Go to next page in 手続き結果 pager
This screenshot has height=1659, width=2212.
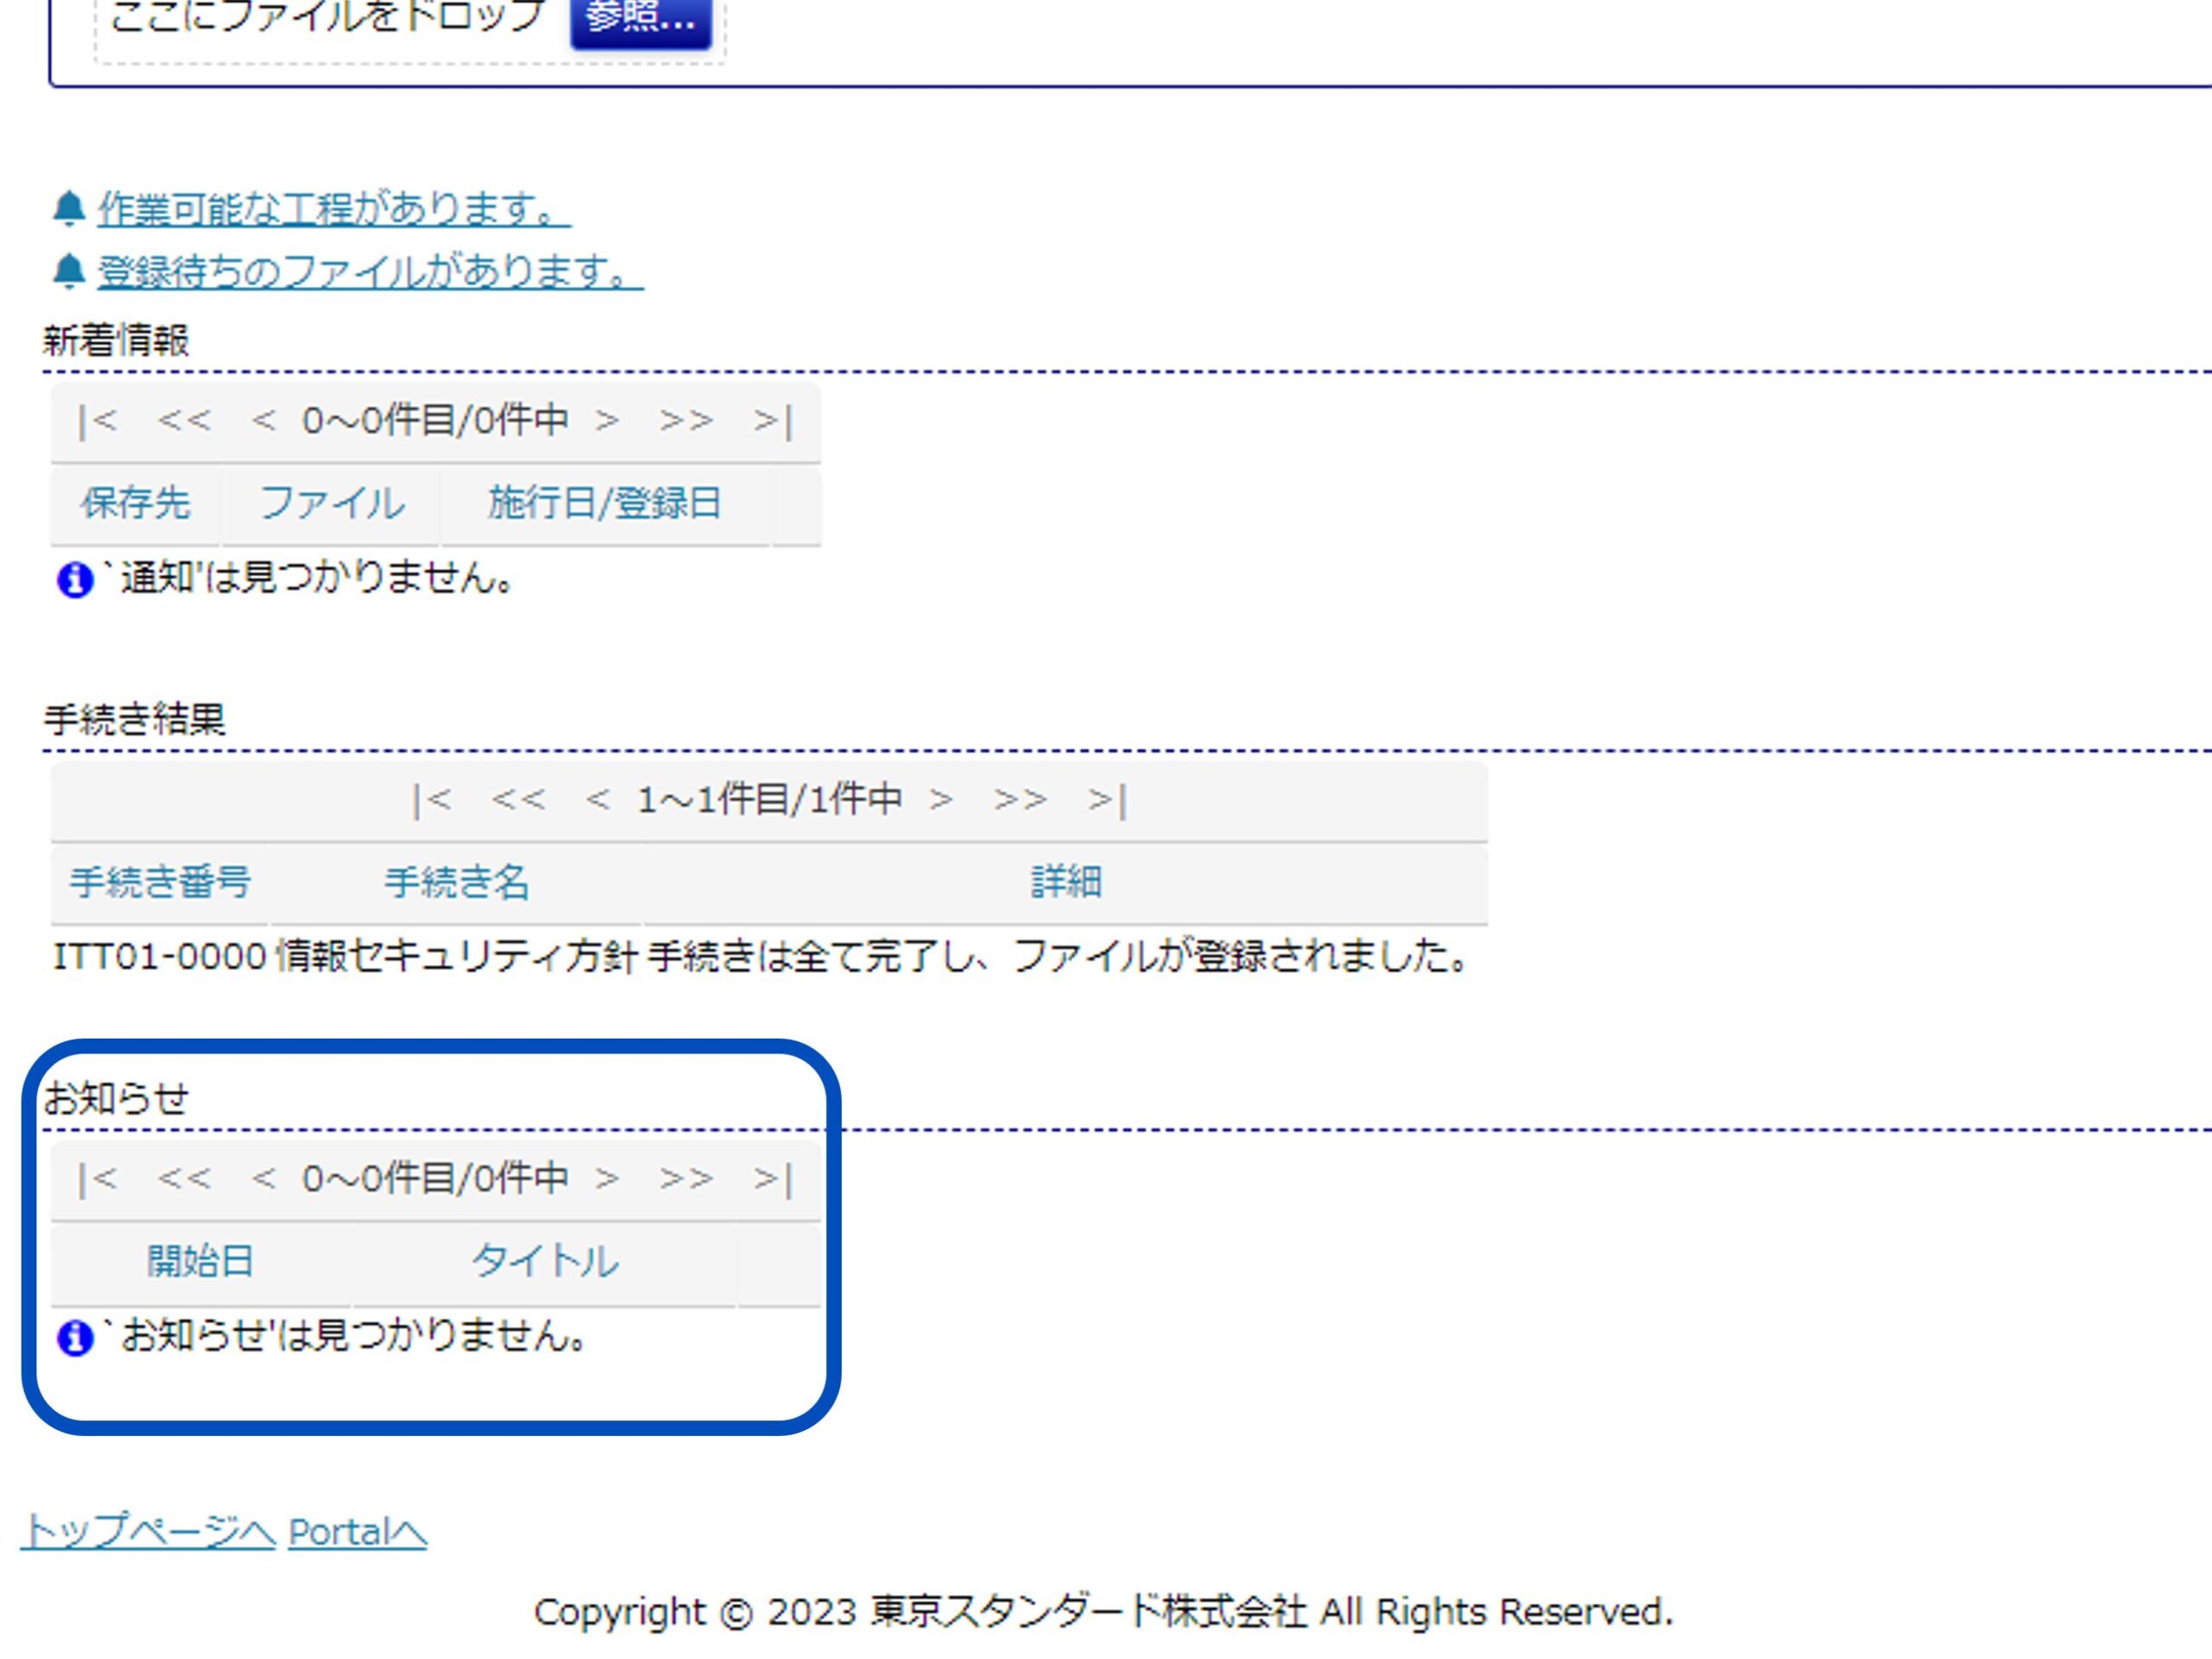941,800
